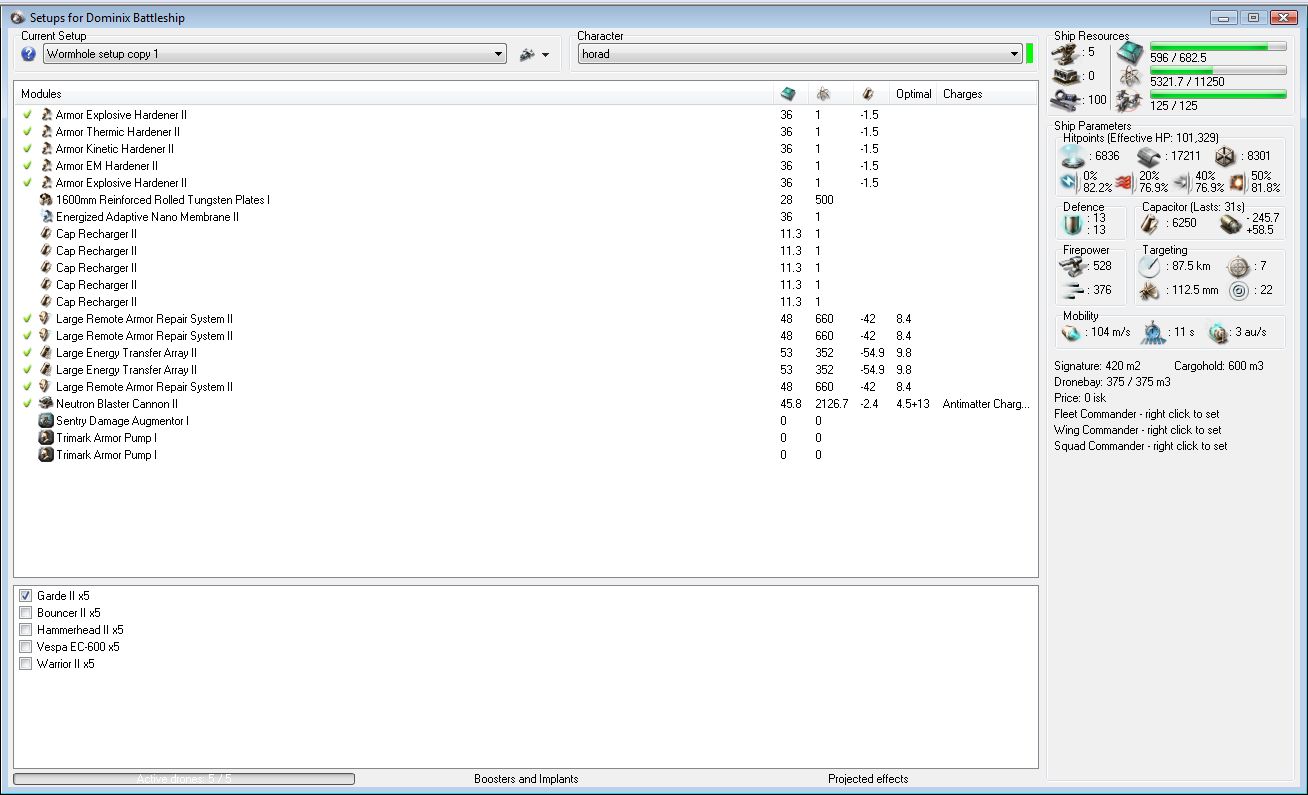This screenshot has height=795, width=1308.
Task: Click the Dronebay: 375 / 375 m3 text
Action: pos(1112,382)
